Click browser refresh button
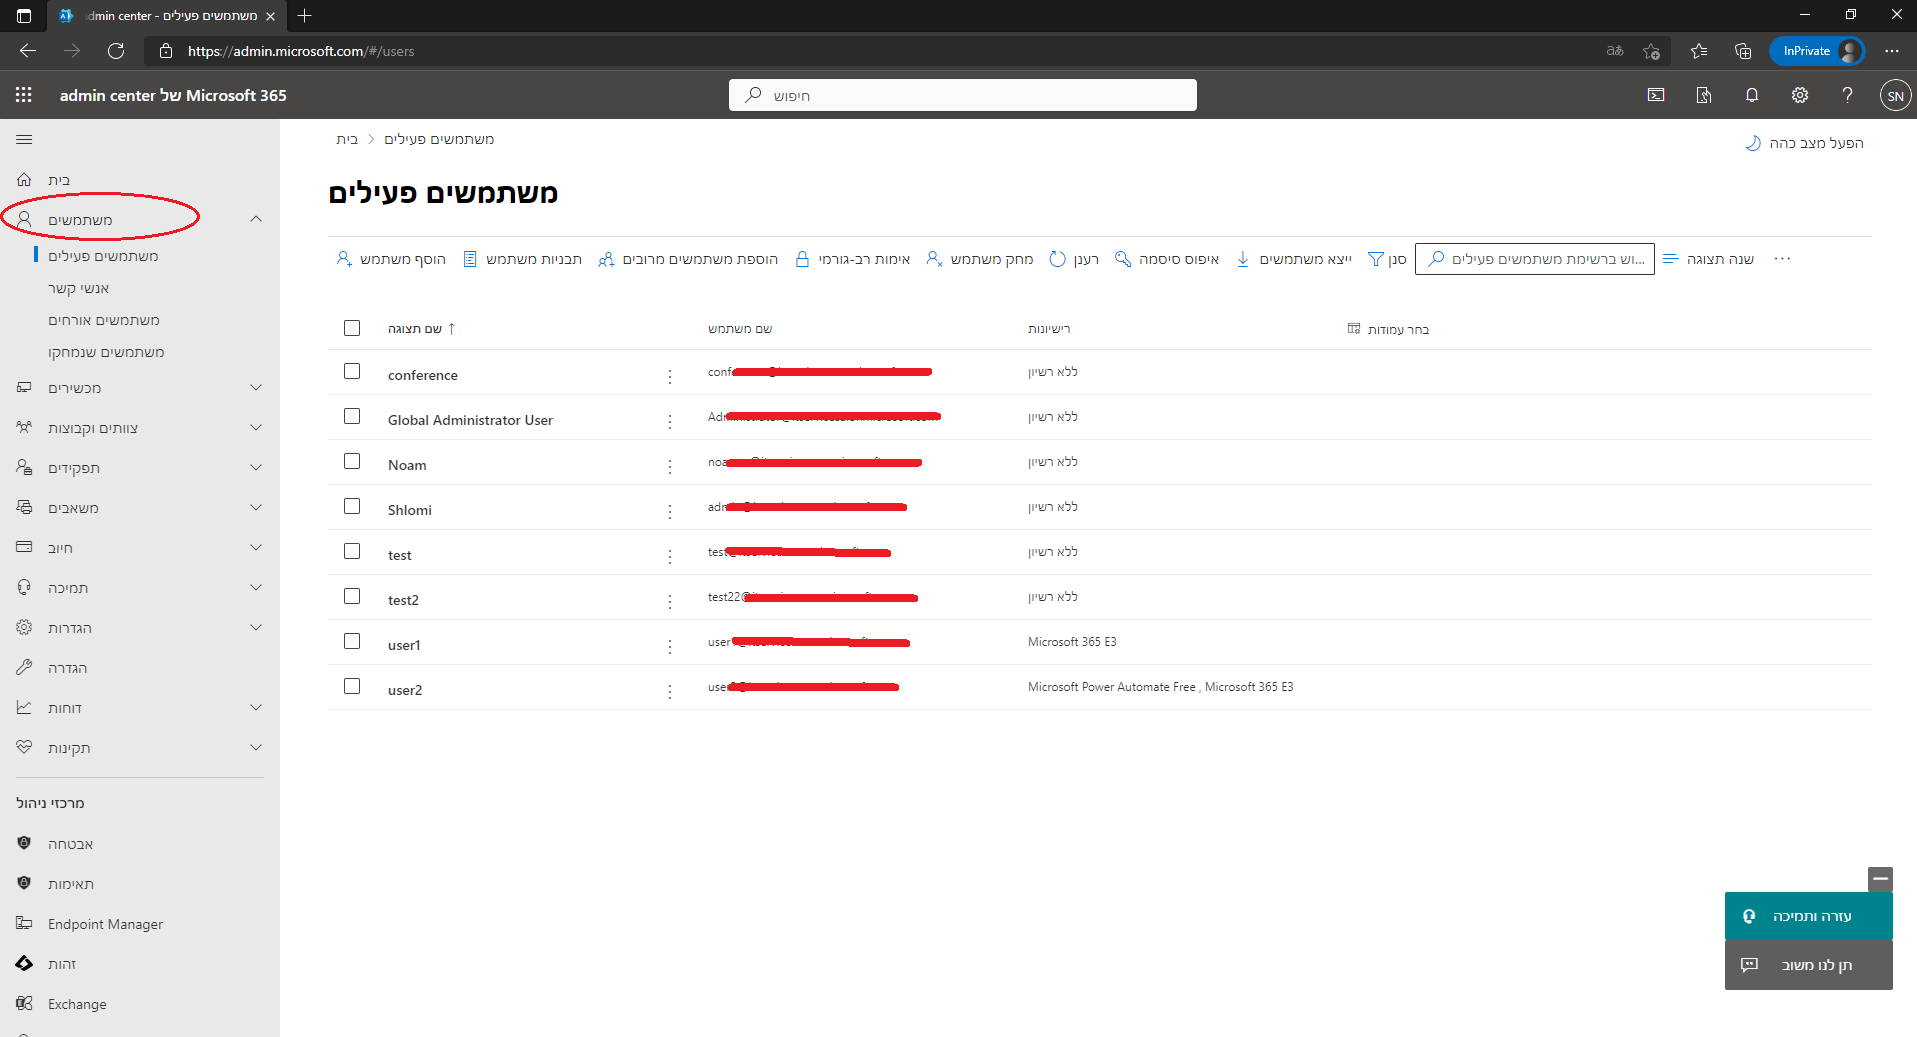This screenshot has width=1917, height=1037. click(x=116, y=51)
